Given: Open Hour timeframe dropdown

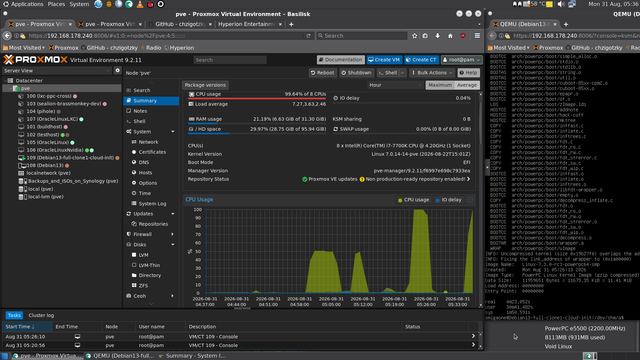Looking at the screenshot, I should [395, 85].
